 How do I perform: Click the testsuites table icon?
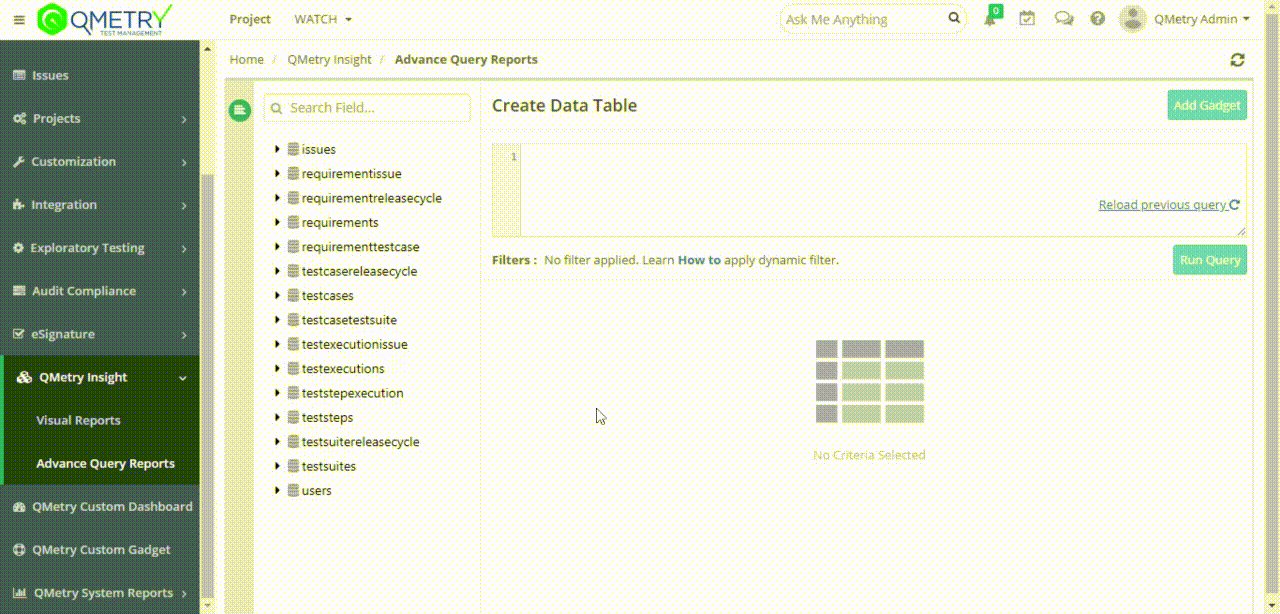coord(293,466)
